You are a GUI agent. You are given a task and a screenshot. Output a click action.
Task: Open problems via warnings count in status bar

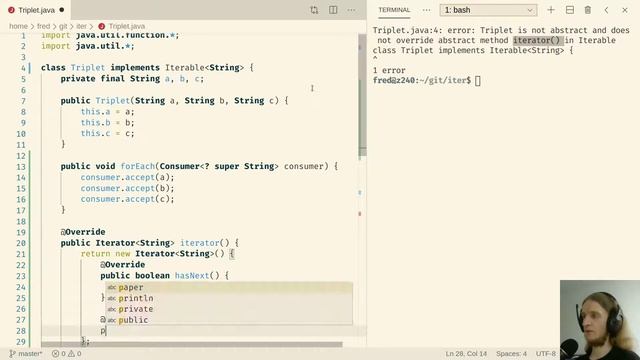pos(75,353)
